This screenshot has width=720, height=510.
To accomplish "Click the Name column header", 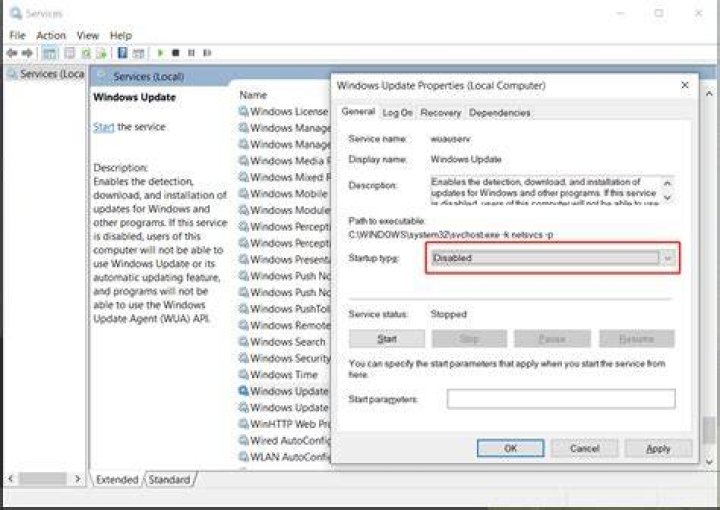I will [253, 95].
